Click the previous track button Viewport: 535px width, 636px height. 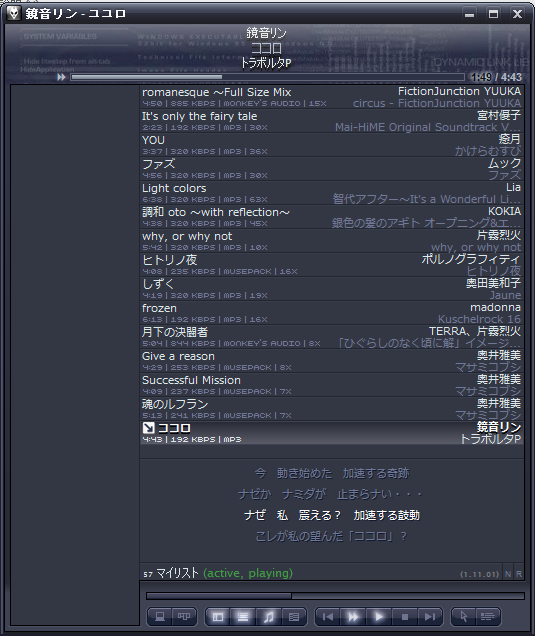328,617
